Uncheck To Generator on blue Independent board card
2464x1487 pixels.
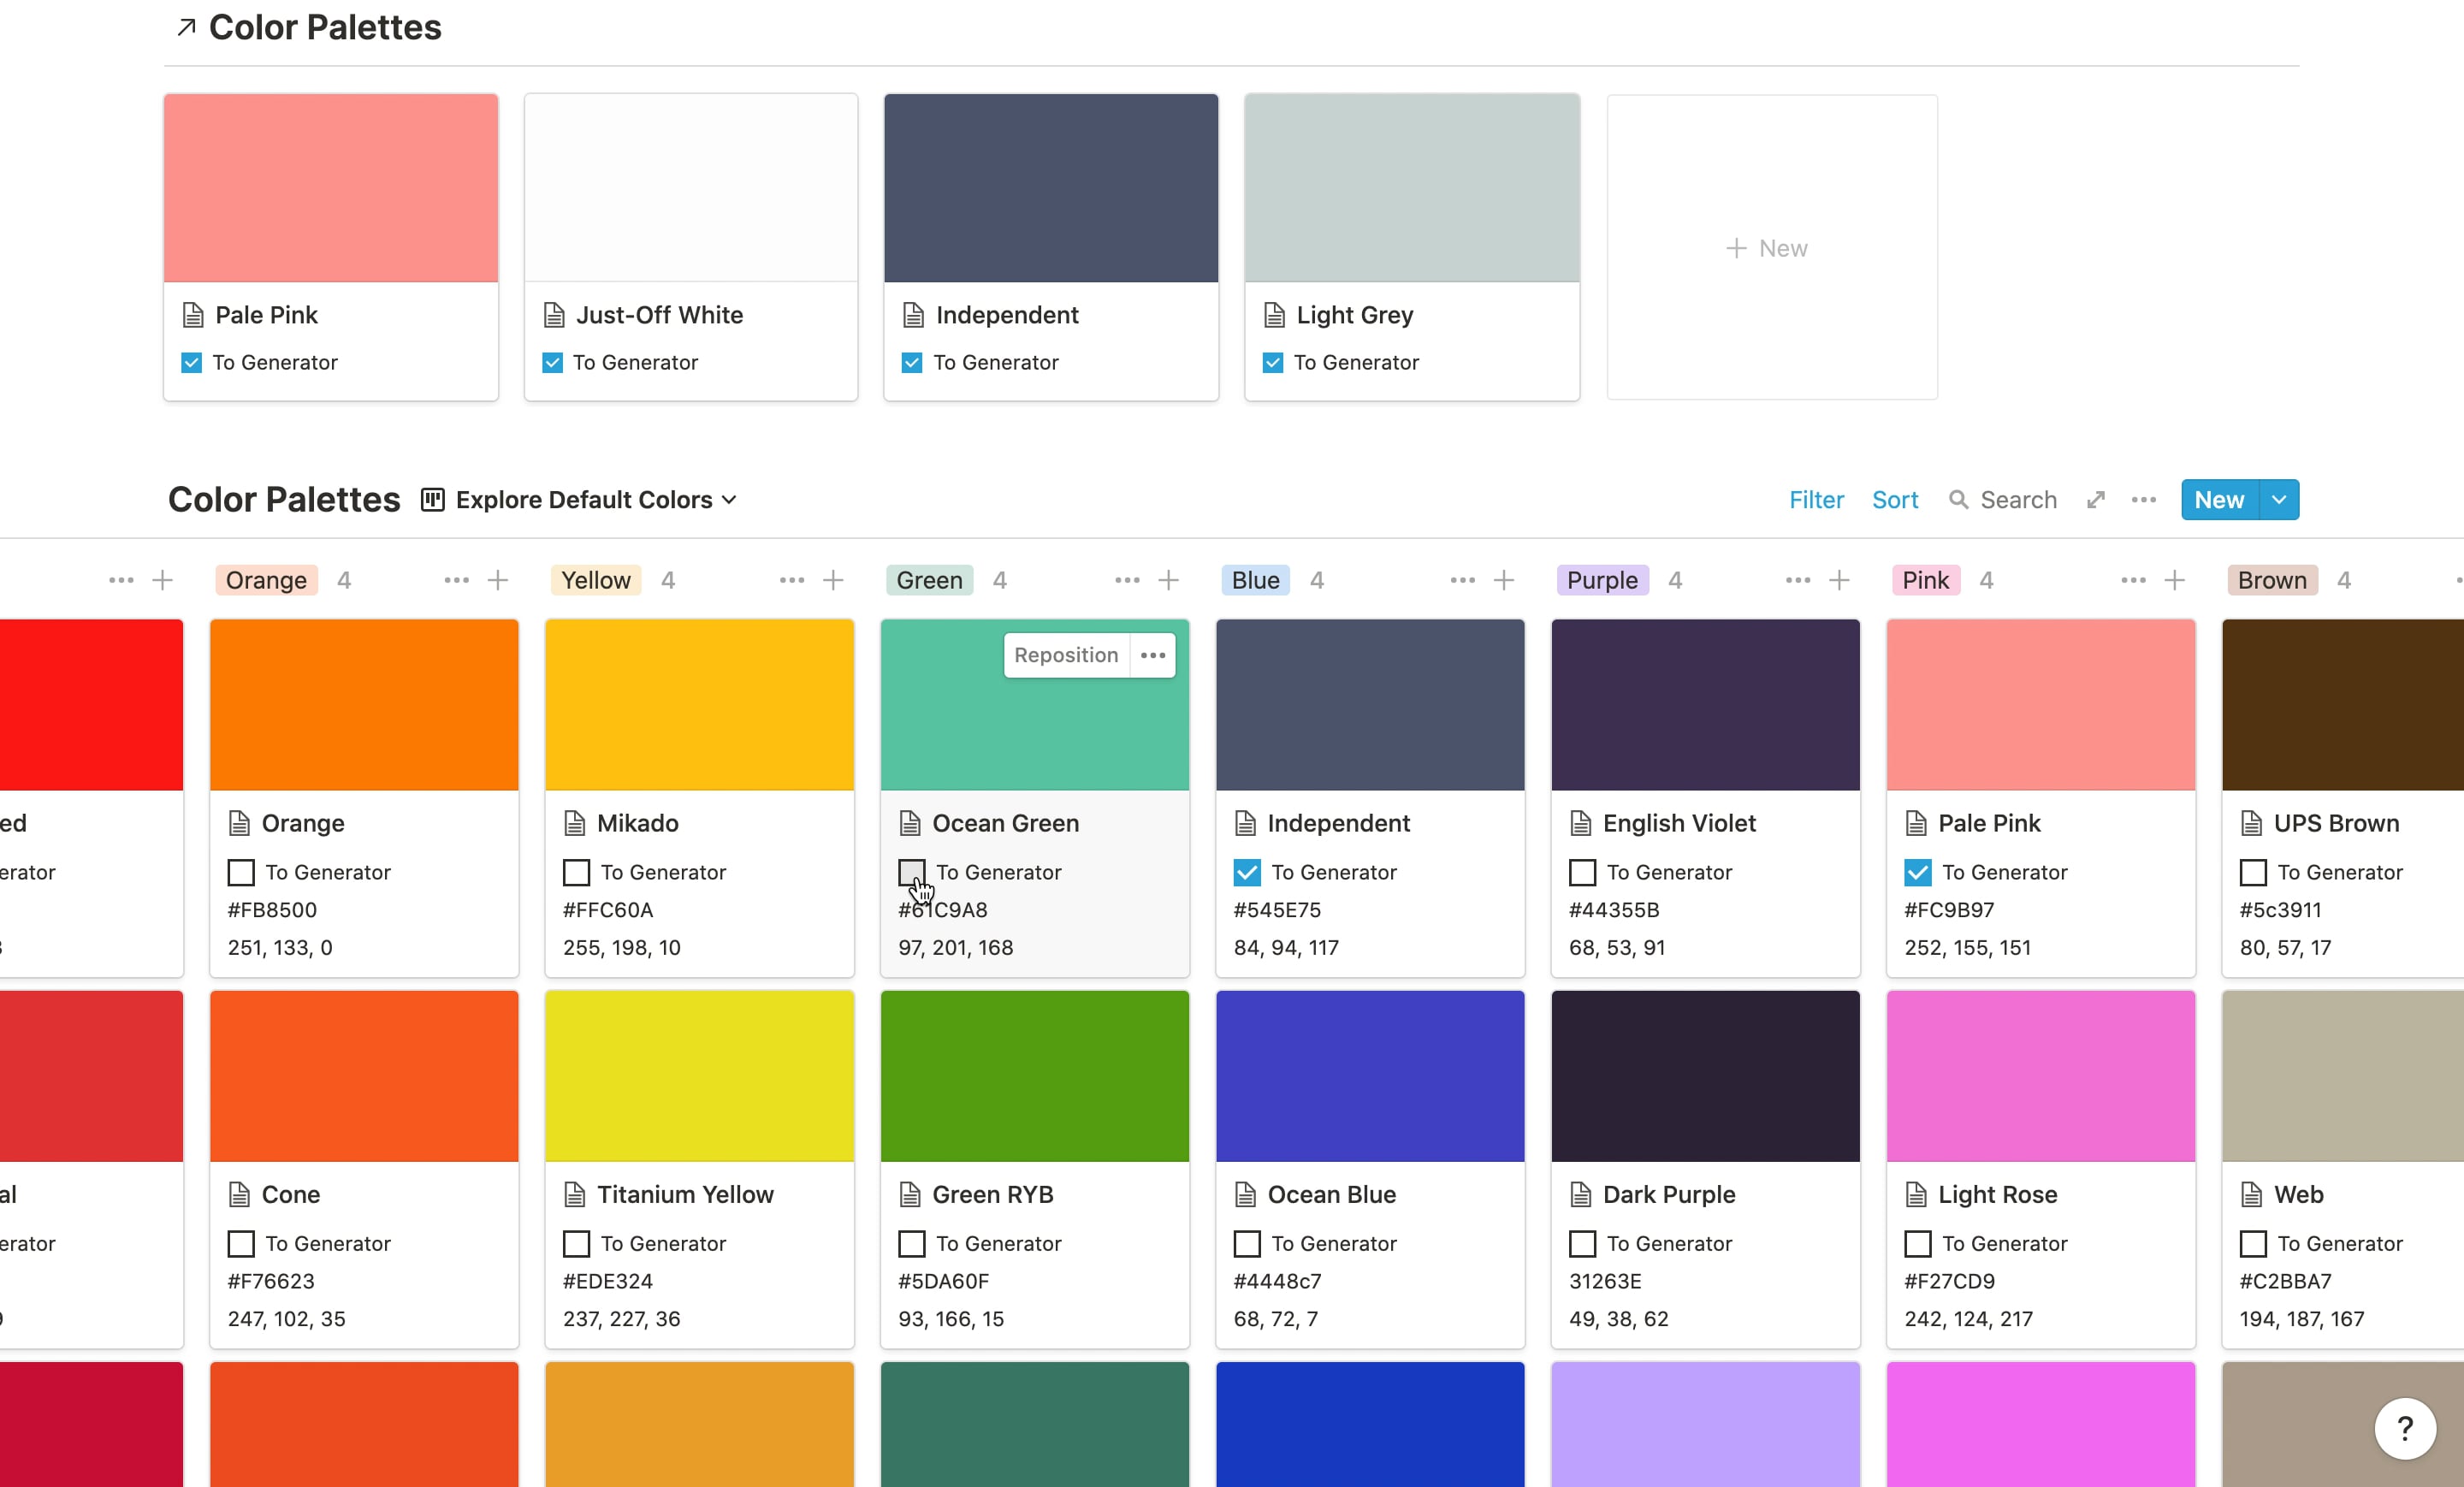click(x=1246, y=872)
